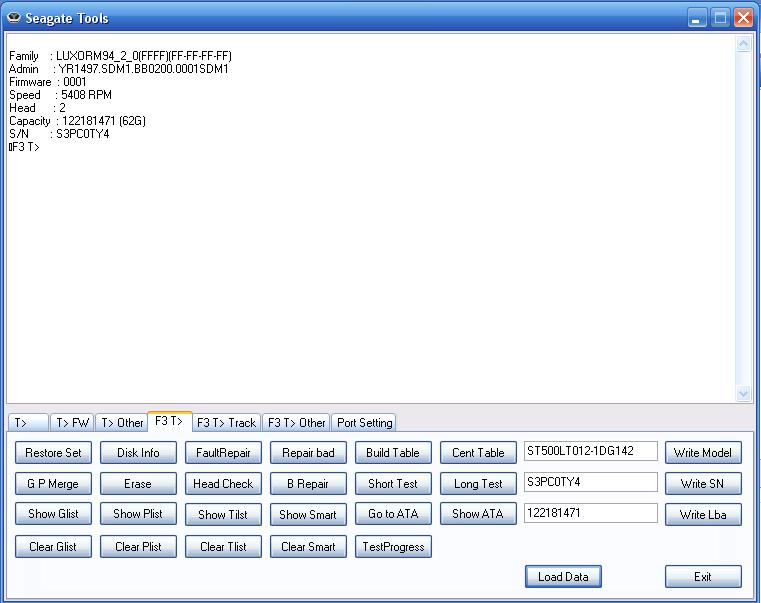Focus the model field ST500LT012-1DG142
Image resolution: width=761 pixels, height=603 pixels.
tap(591, 451)
